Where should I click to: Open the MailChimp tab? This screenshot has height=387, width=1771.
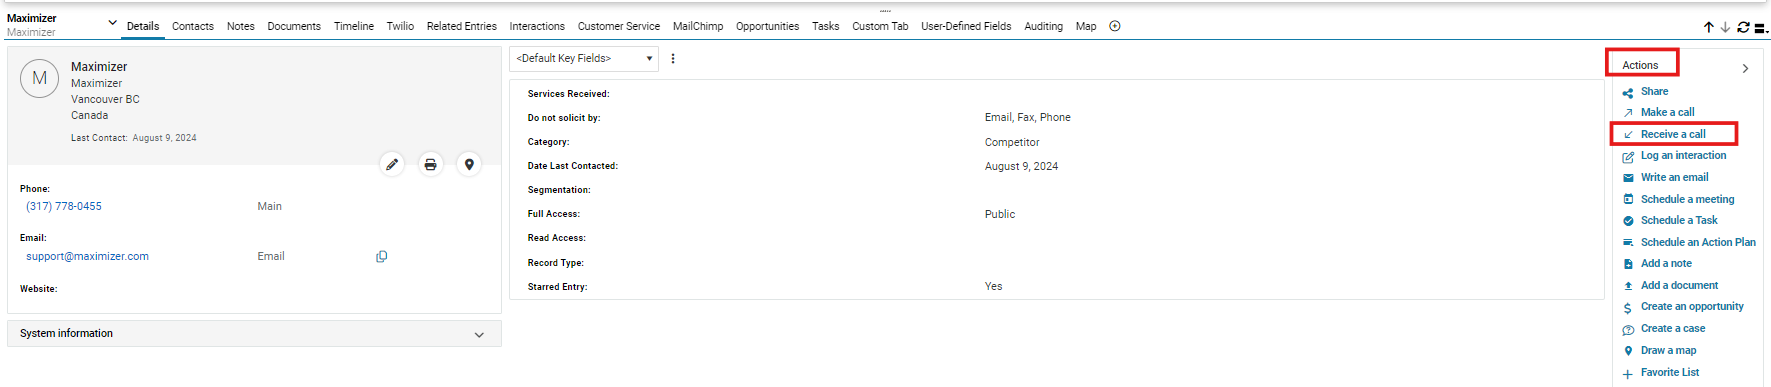click(x=698, y=26)
